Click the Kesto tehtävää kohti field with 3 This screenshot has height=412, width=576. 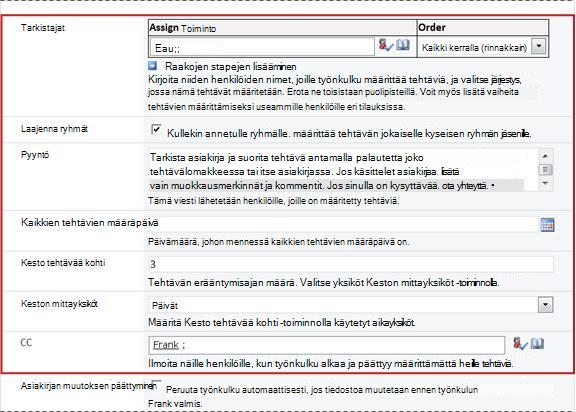(351, 264)
